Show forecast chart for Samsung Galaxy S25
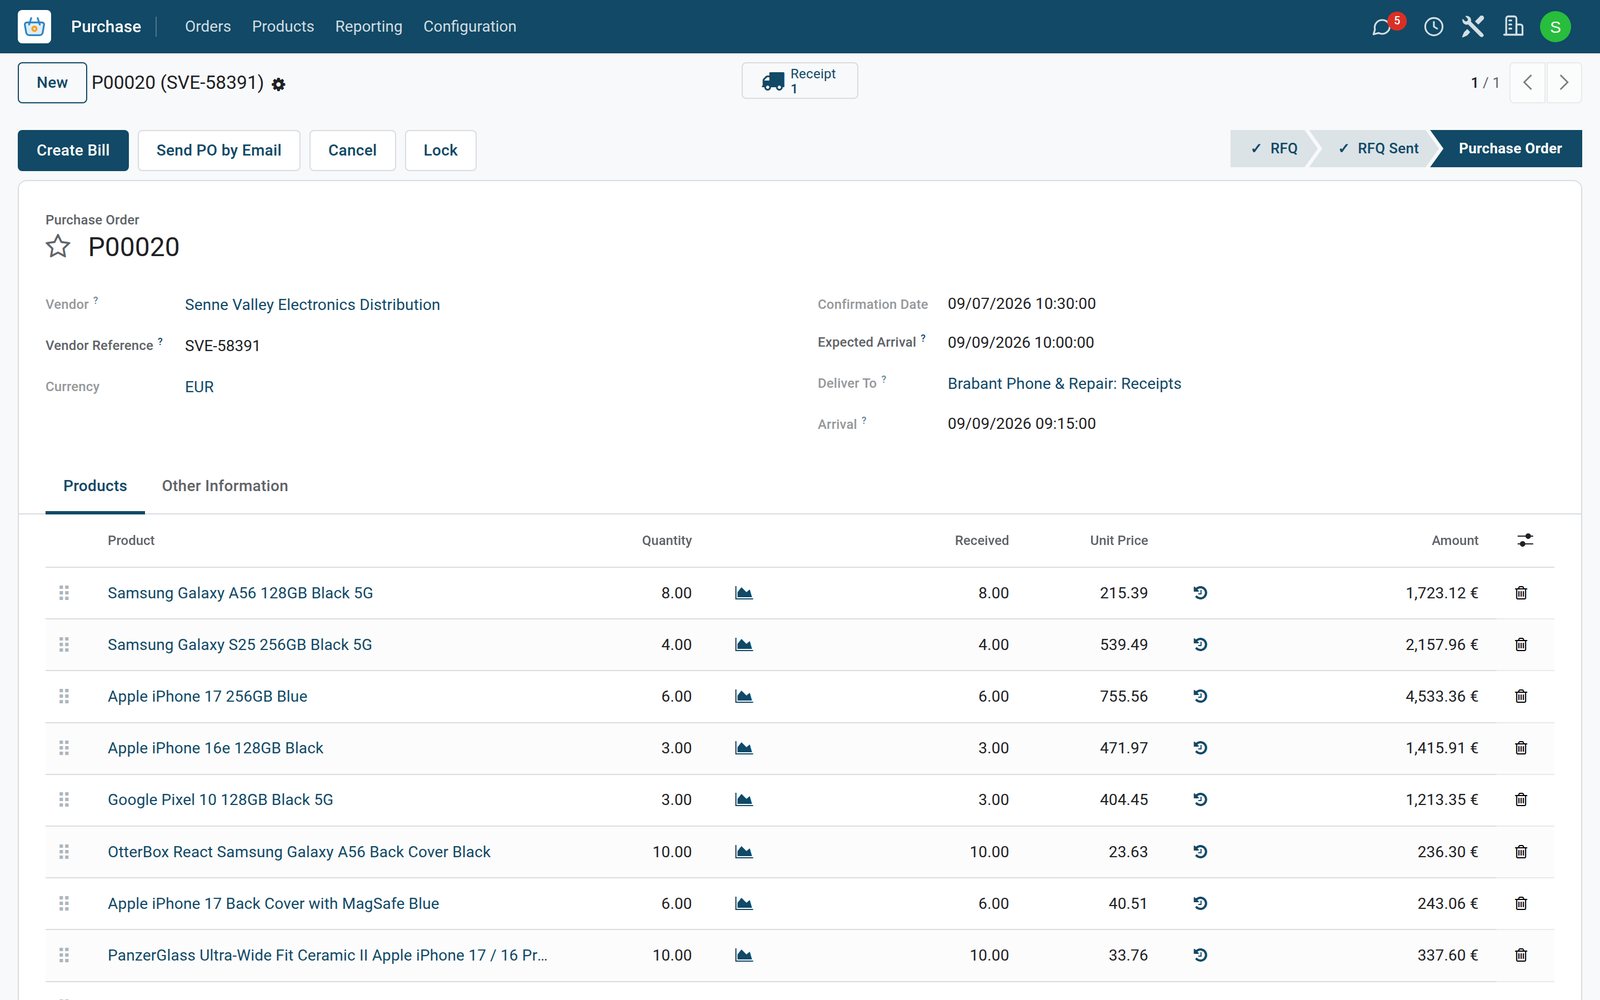1600x1000 pixels. (744, 645)
